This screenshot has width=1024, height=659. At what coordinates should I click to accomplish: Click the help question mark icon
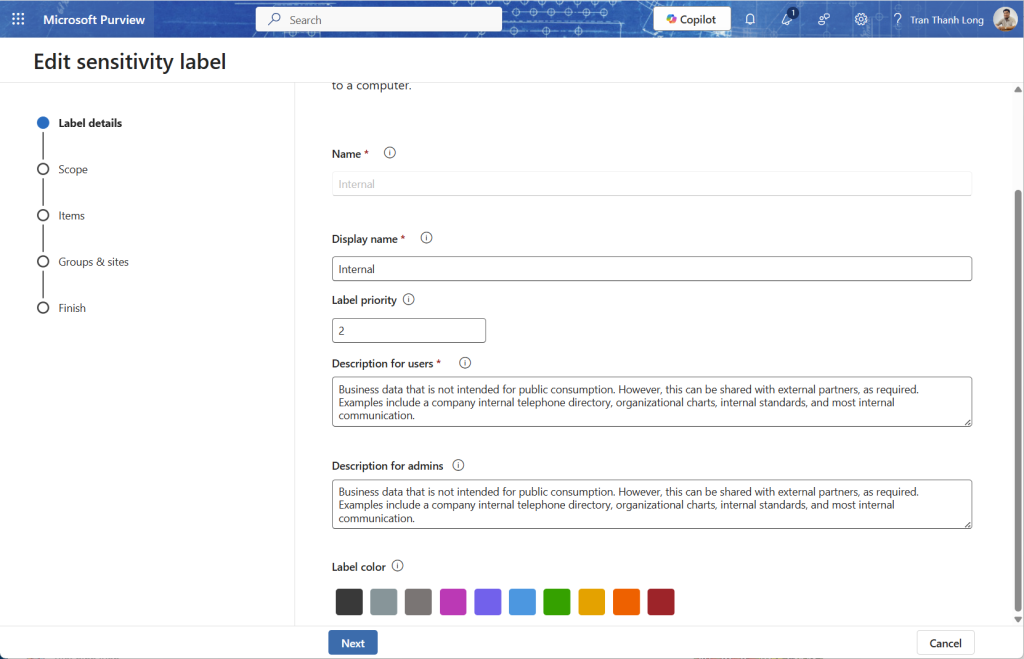897,19
